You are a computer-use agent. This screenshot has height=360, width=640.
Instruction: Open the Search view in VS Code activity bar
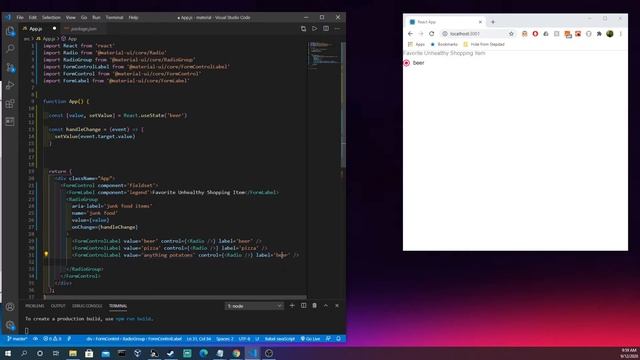[10, 49]
